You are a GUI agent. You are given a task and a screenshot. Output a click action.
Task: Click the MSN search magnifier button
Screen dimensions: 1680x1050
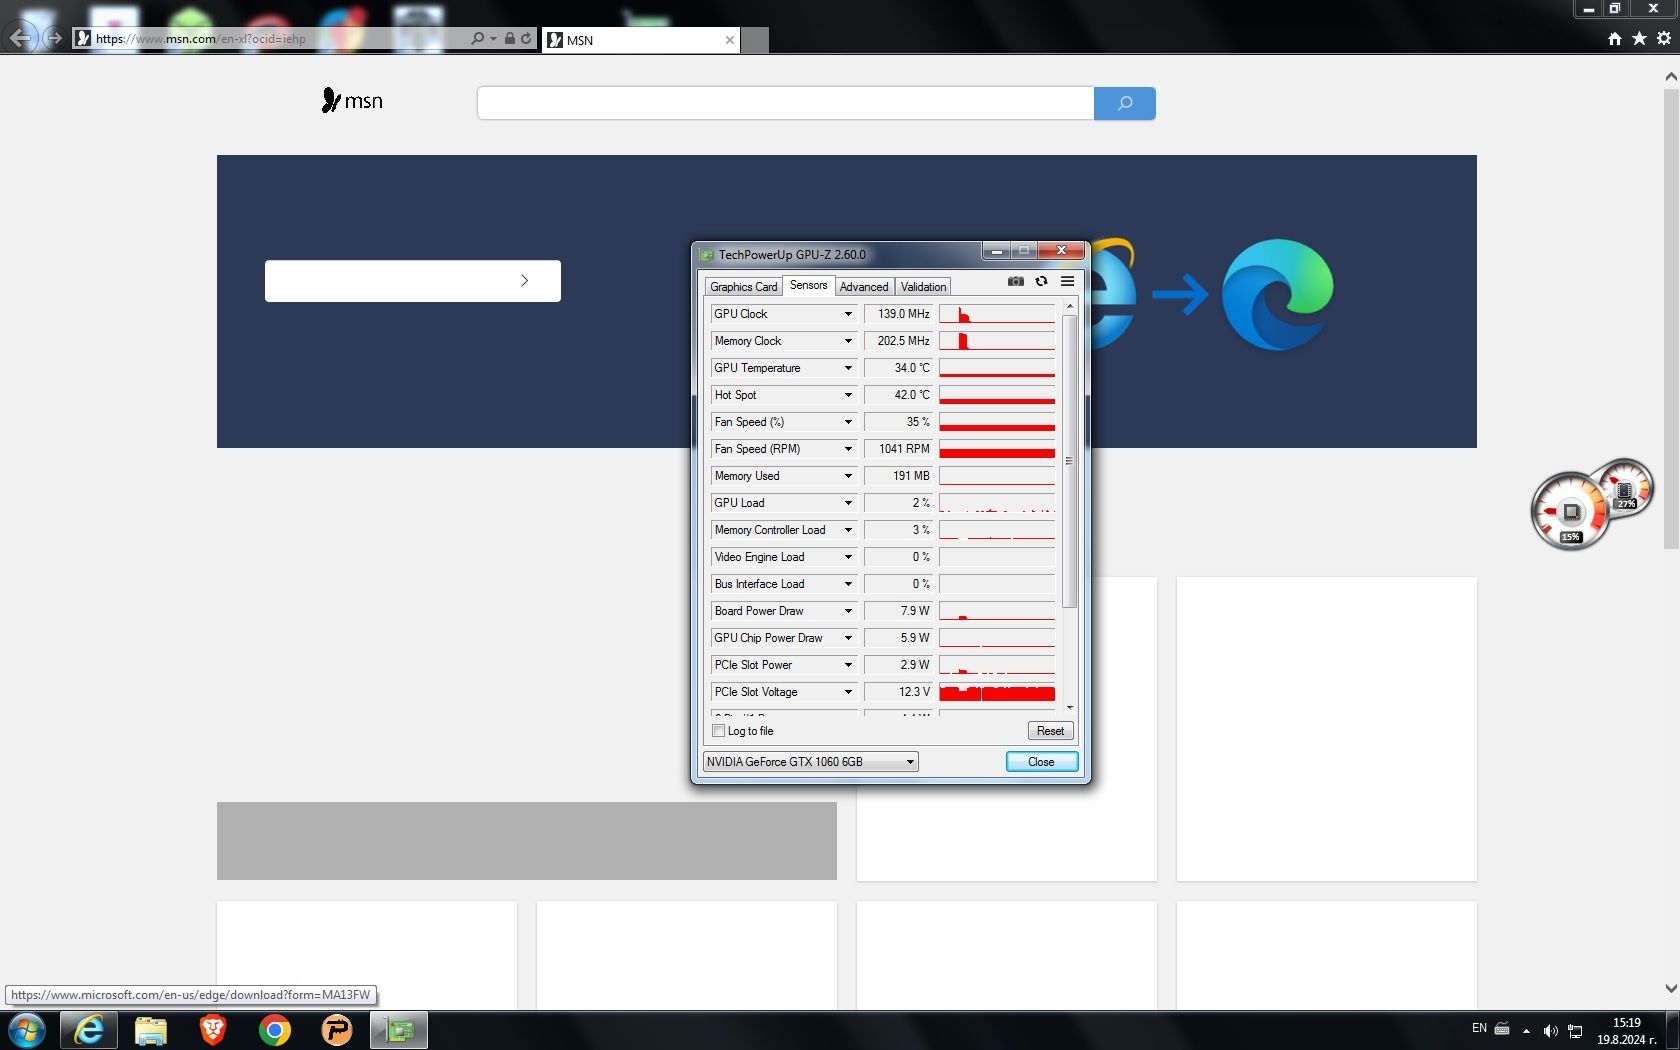pyautogui.click(x=1125, y=103)
